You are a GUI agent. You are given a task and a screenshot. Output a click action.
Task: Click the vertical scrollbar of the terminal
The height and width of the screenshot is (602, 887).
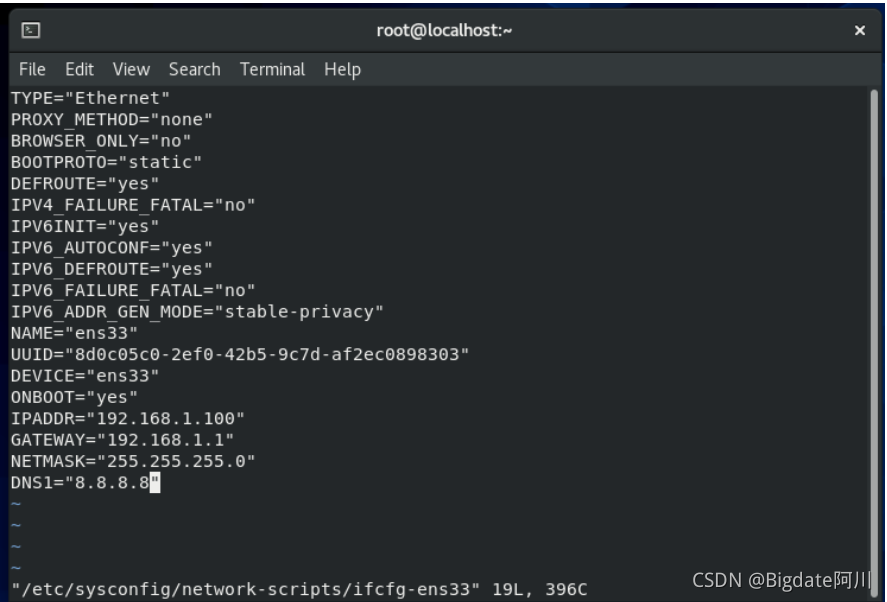[x=874, y=334]
